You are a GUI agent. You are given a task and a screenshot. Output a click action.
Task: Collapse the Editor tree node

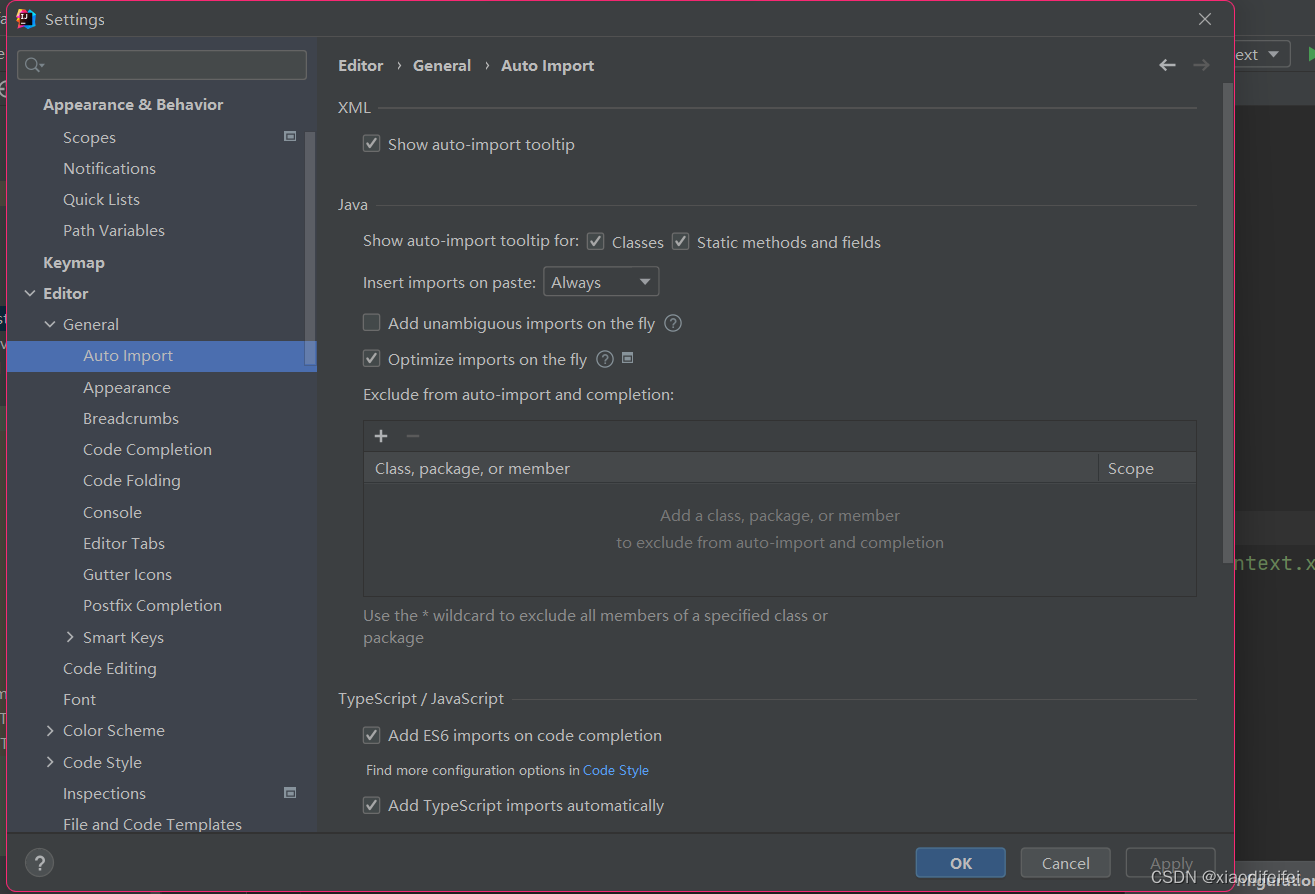click(29, 293)
